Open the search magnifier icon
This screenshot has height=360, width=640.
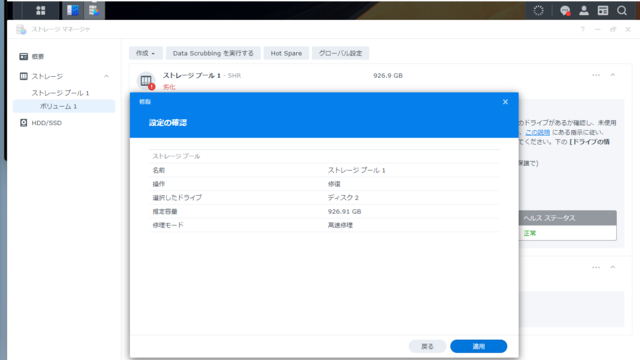[x=622, y=11]
